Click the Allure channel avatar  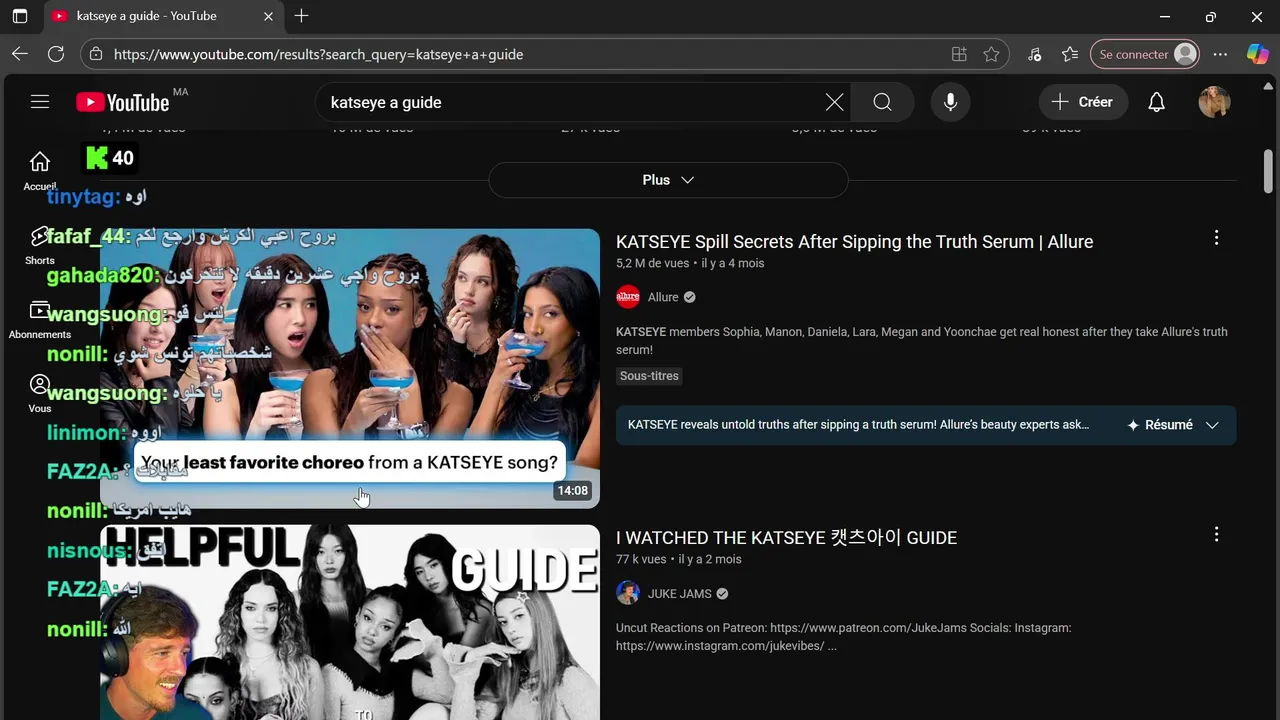tap(628, 297)
